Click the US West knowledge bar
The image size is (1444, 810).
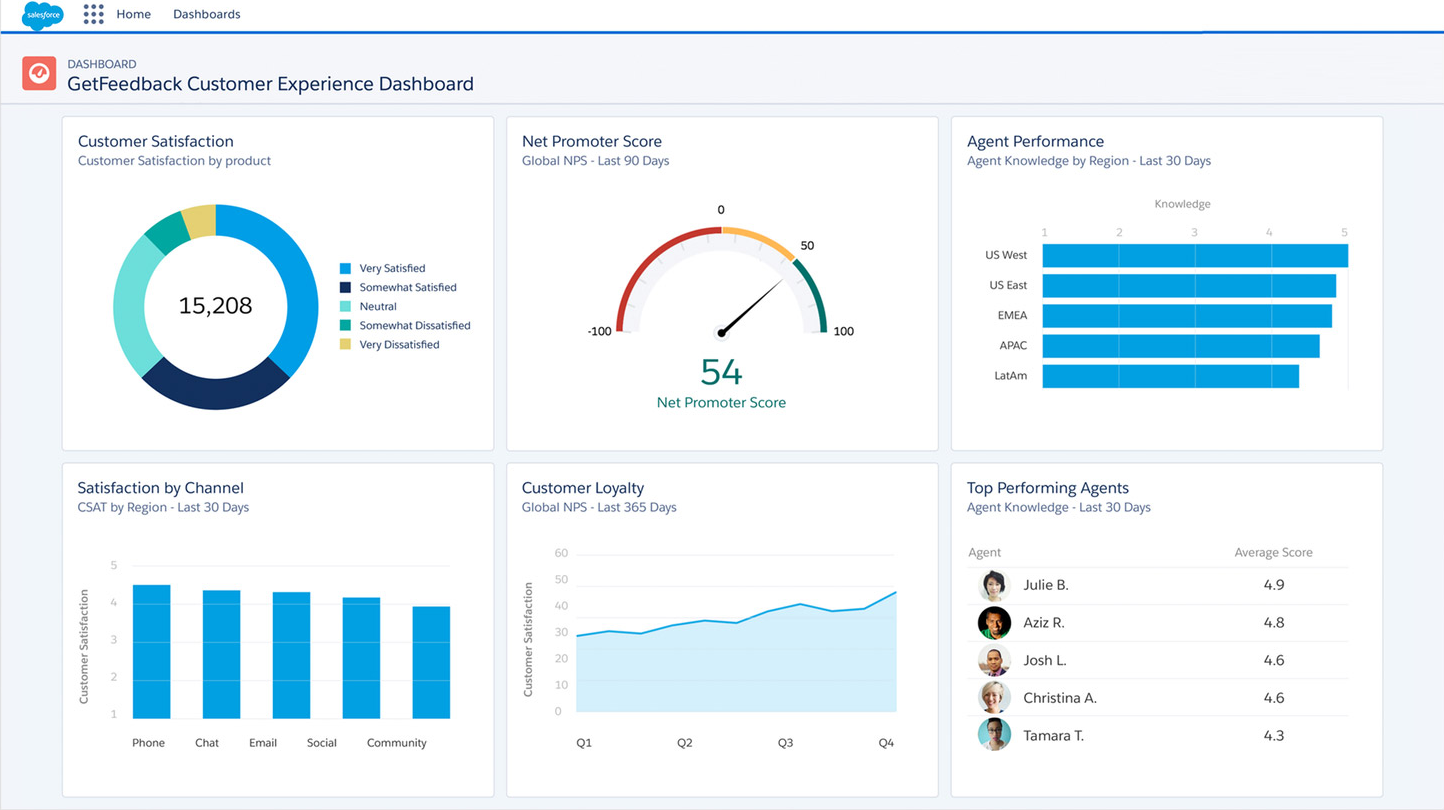coord(1195,255)
